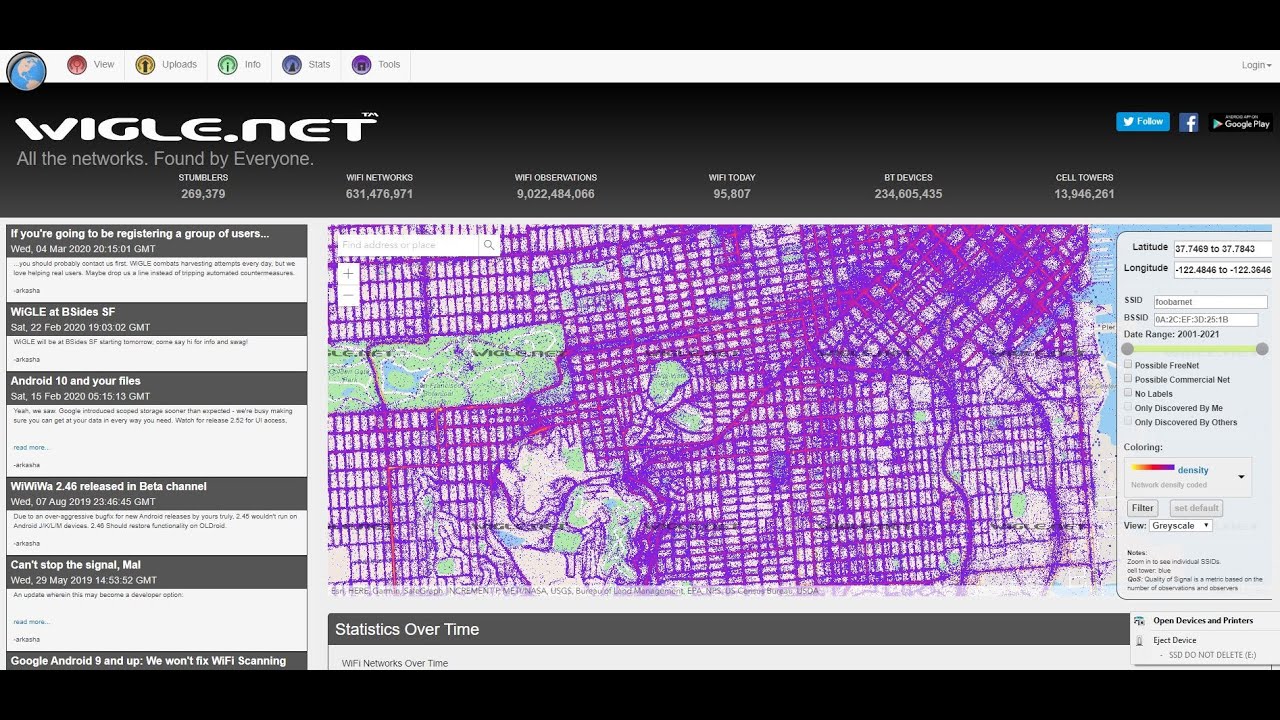Viewport: 1280px width, 720px height.
Task: Click the set default button
Action: [1196, 508]
